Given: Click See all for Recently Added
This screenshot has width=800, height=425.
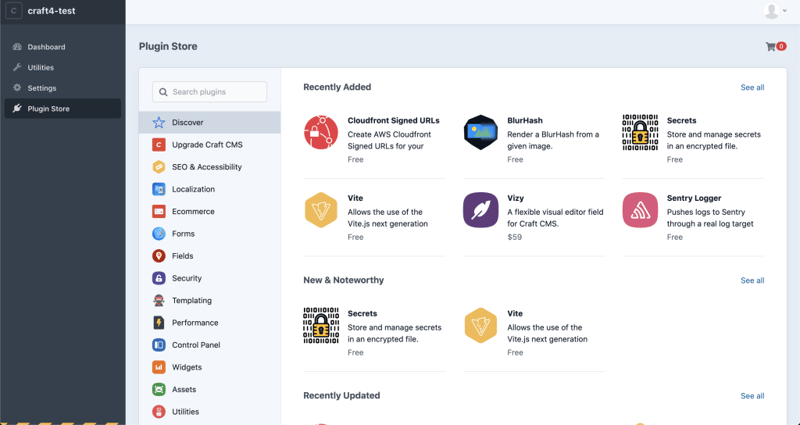Looking at the screenshot, I should coord(752,88).
